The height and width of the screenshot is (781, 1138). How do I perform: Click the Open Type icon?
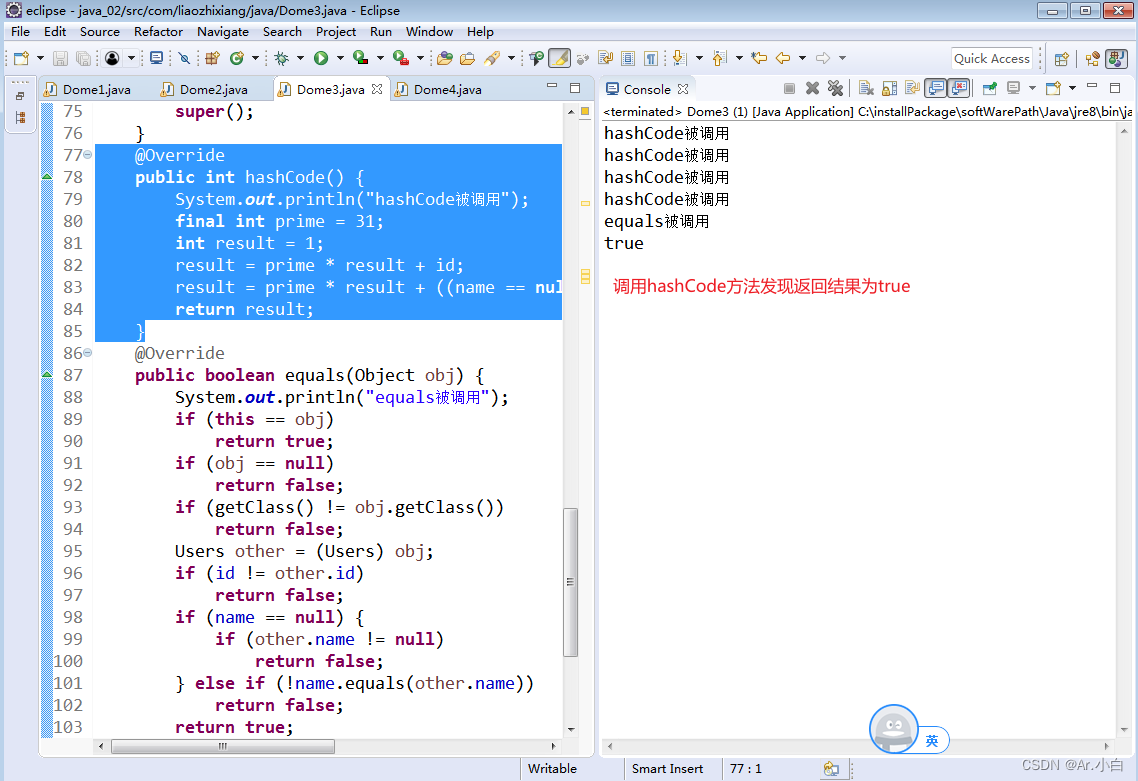[445, 58]
